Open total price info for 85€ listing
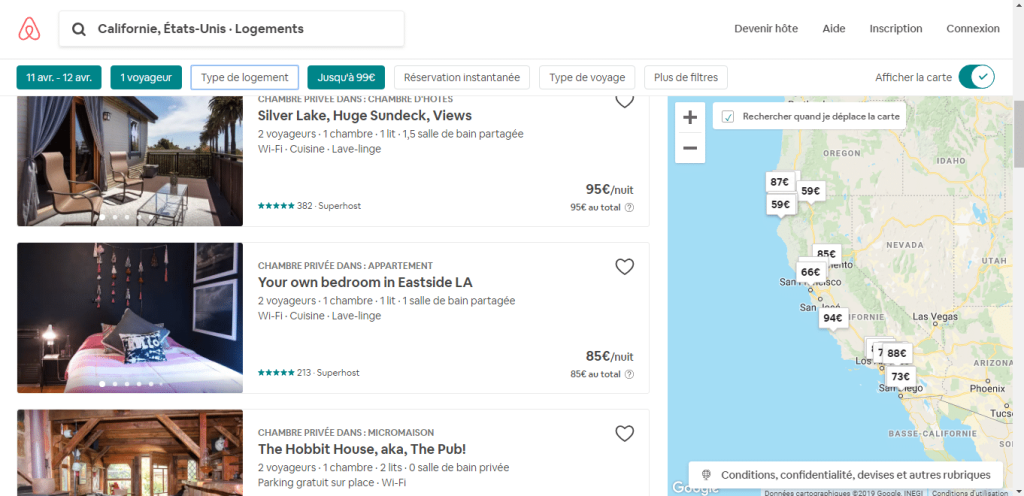 [629, 375]
